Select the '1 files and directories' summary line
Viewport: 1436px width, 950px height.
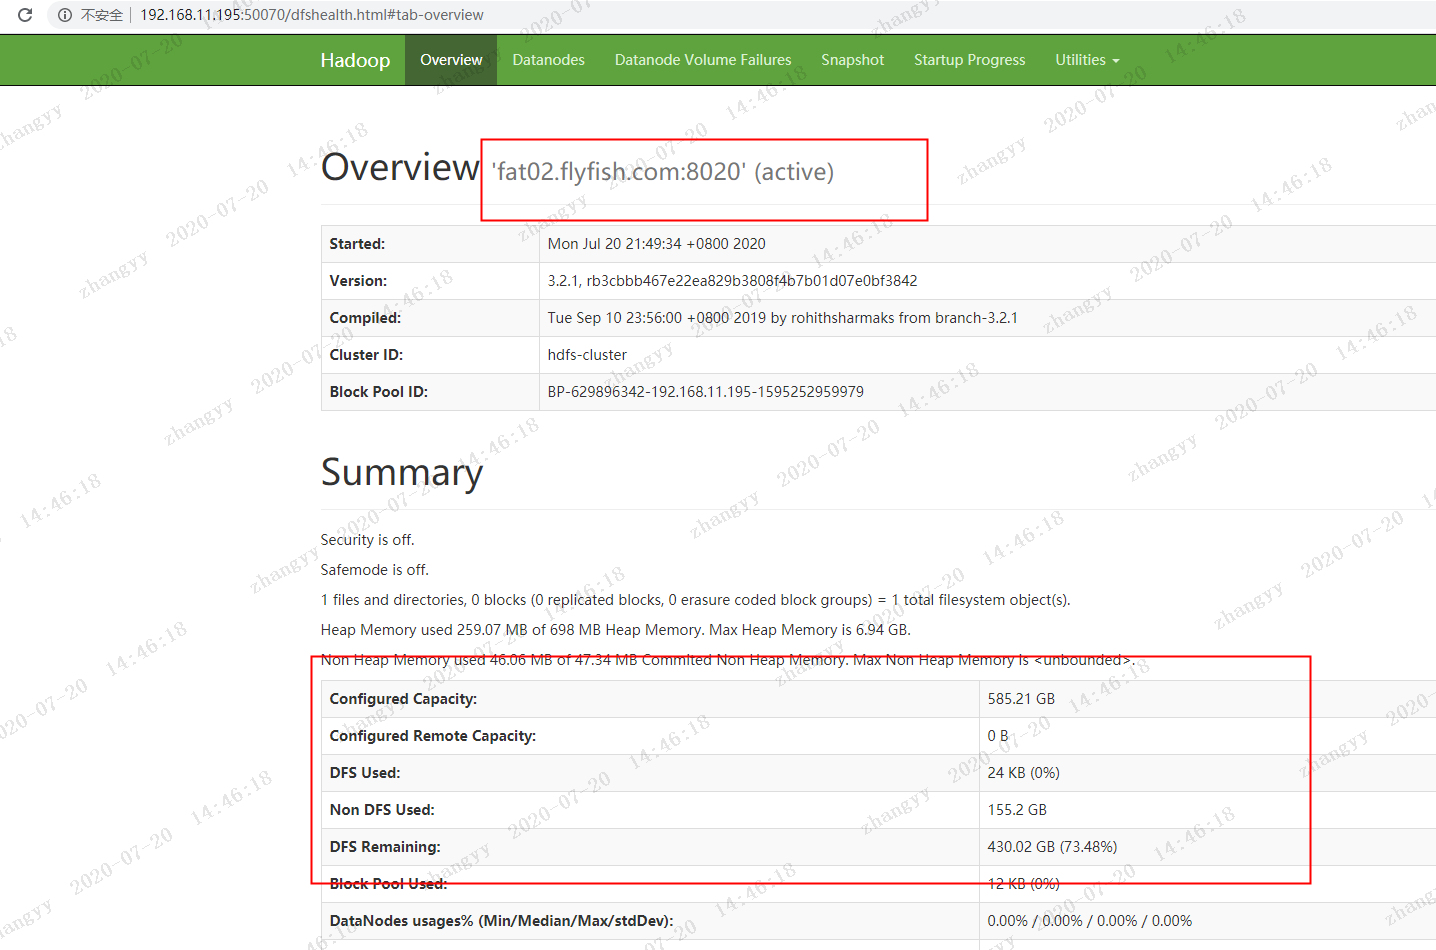pyautogui.click(x=695, y=600)
